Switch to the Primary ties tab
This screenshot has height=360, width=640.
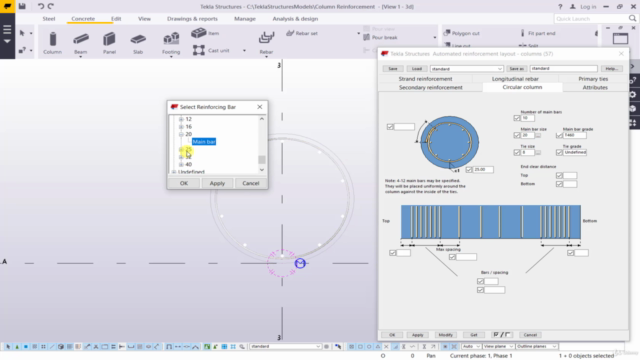(593, 79)
